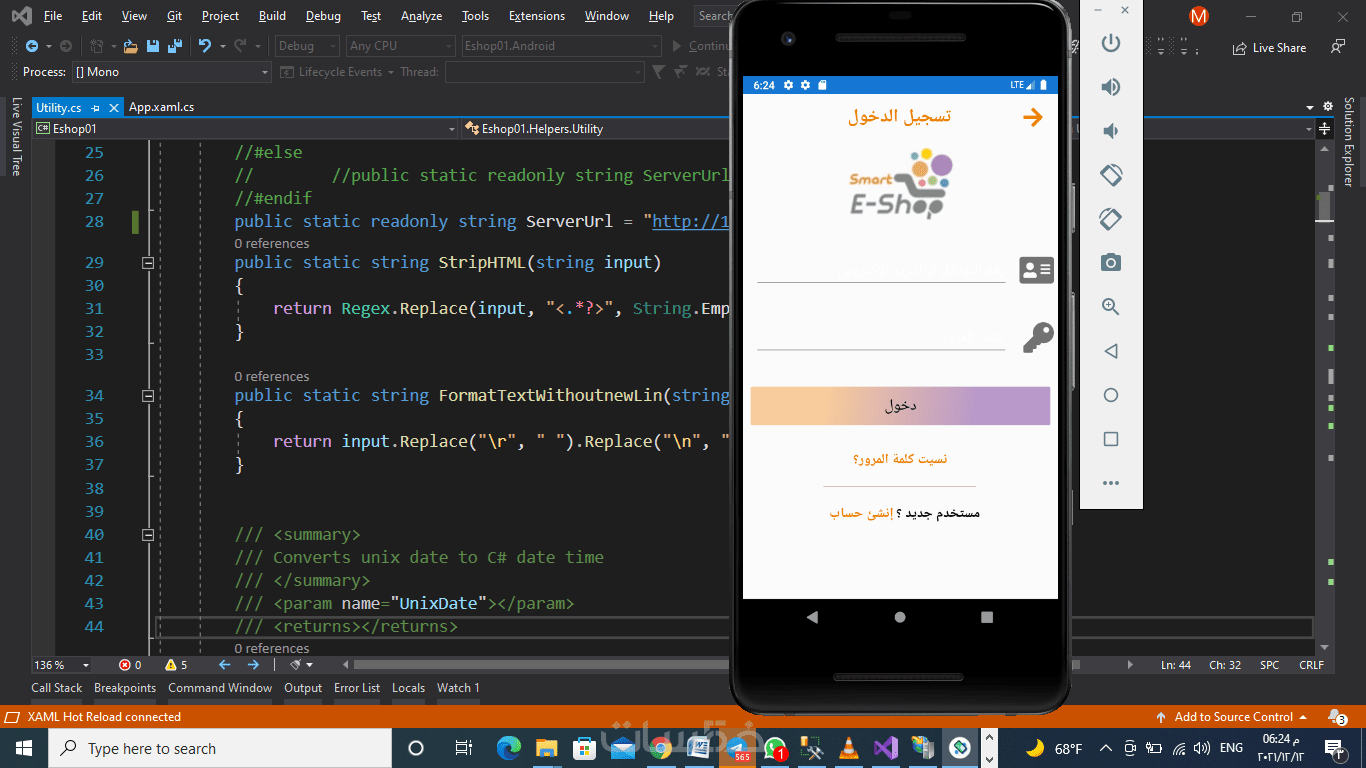
Task: Collapse the FormatTextWithoutnewLin method outline
Action: coord(148,395)
